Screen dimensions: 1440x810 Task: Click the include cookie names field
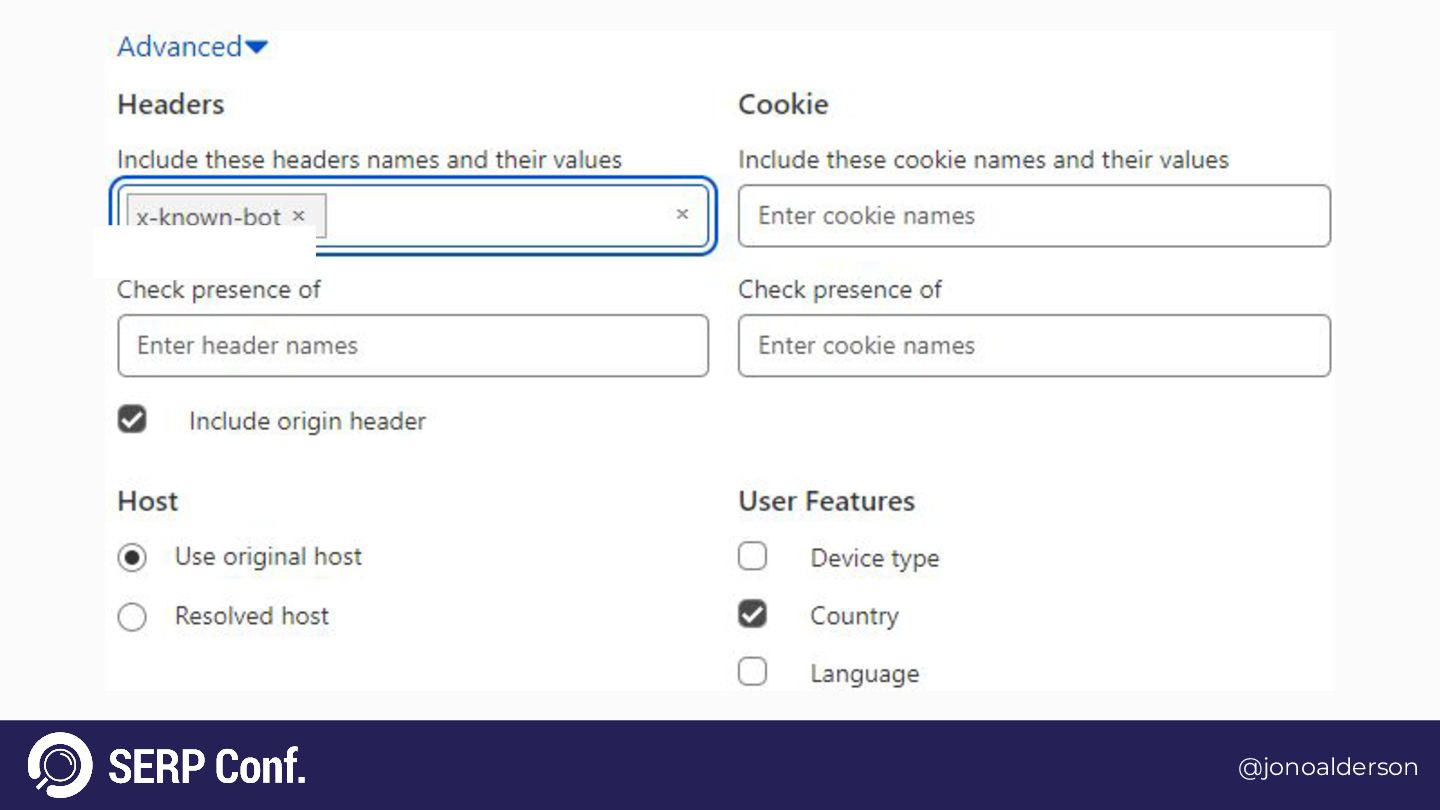[x=1033, y=216]
